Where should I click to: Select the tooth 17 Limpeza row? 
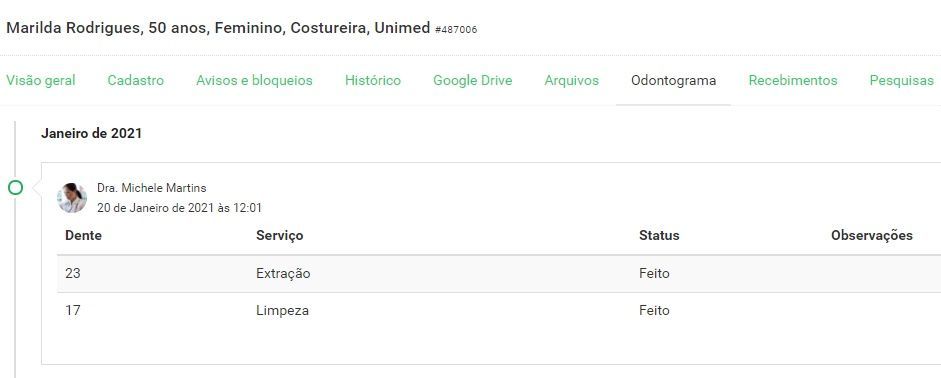pyautogui.click(x=499, y=311)
